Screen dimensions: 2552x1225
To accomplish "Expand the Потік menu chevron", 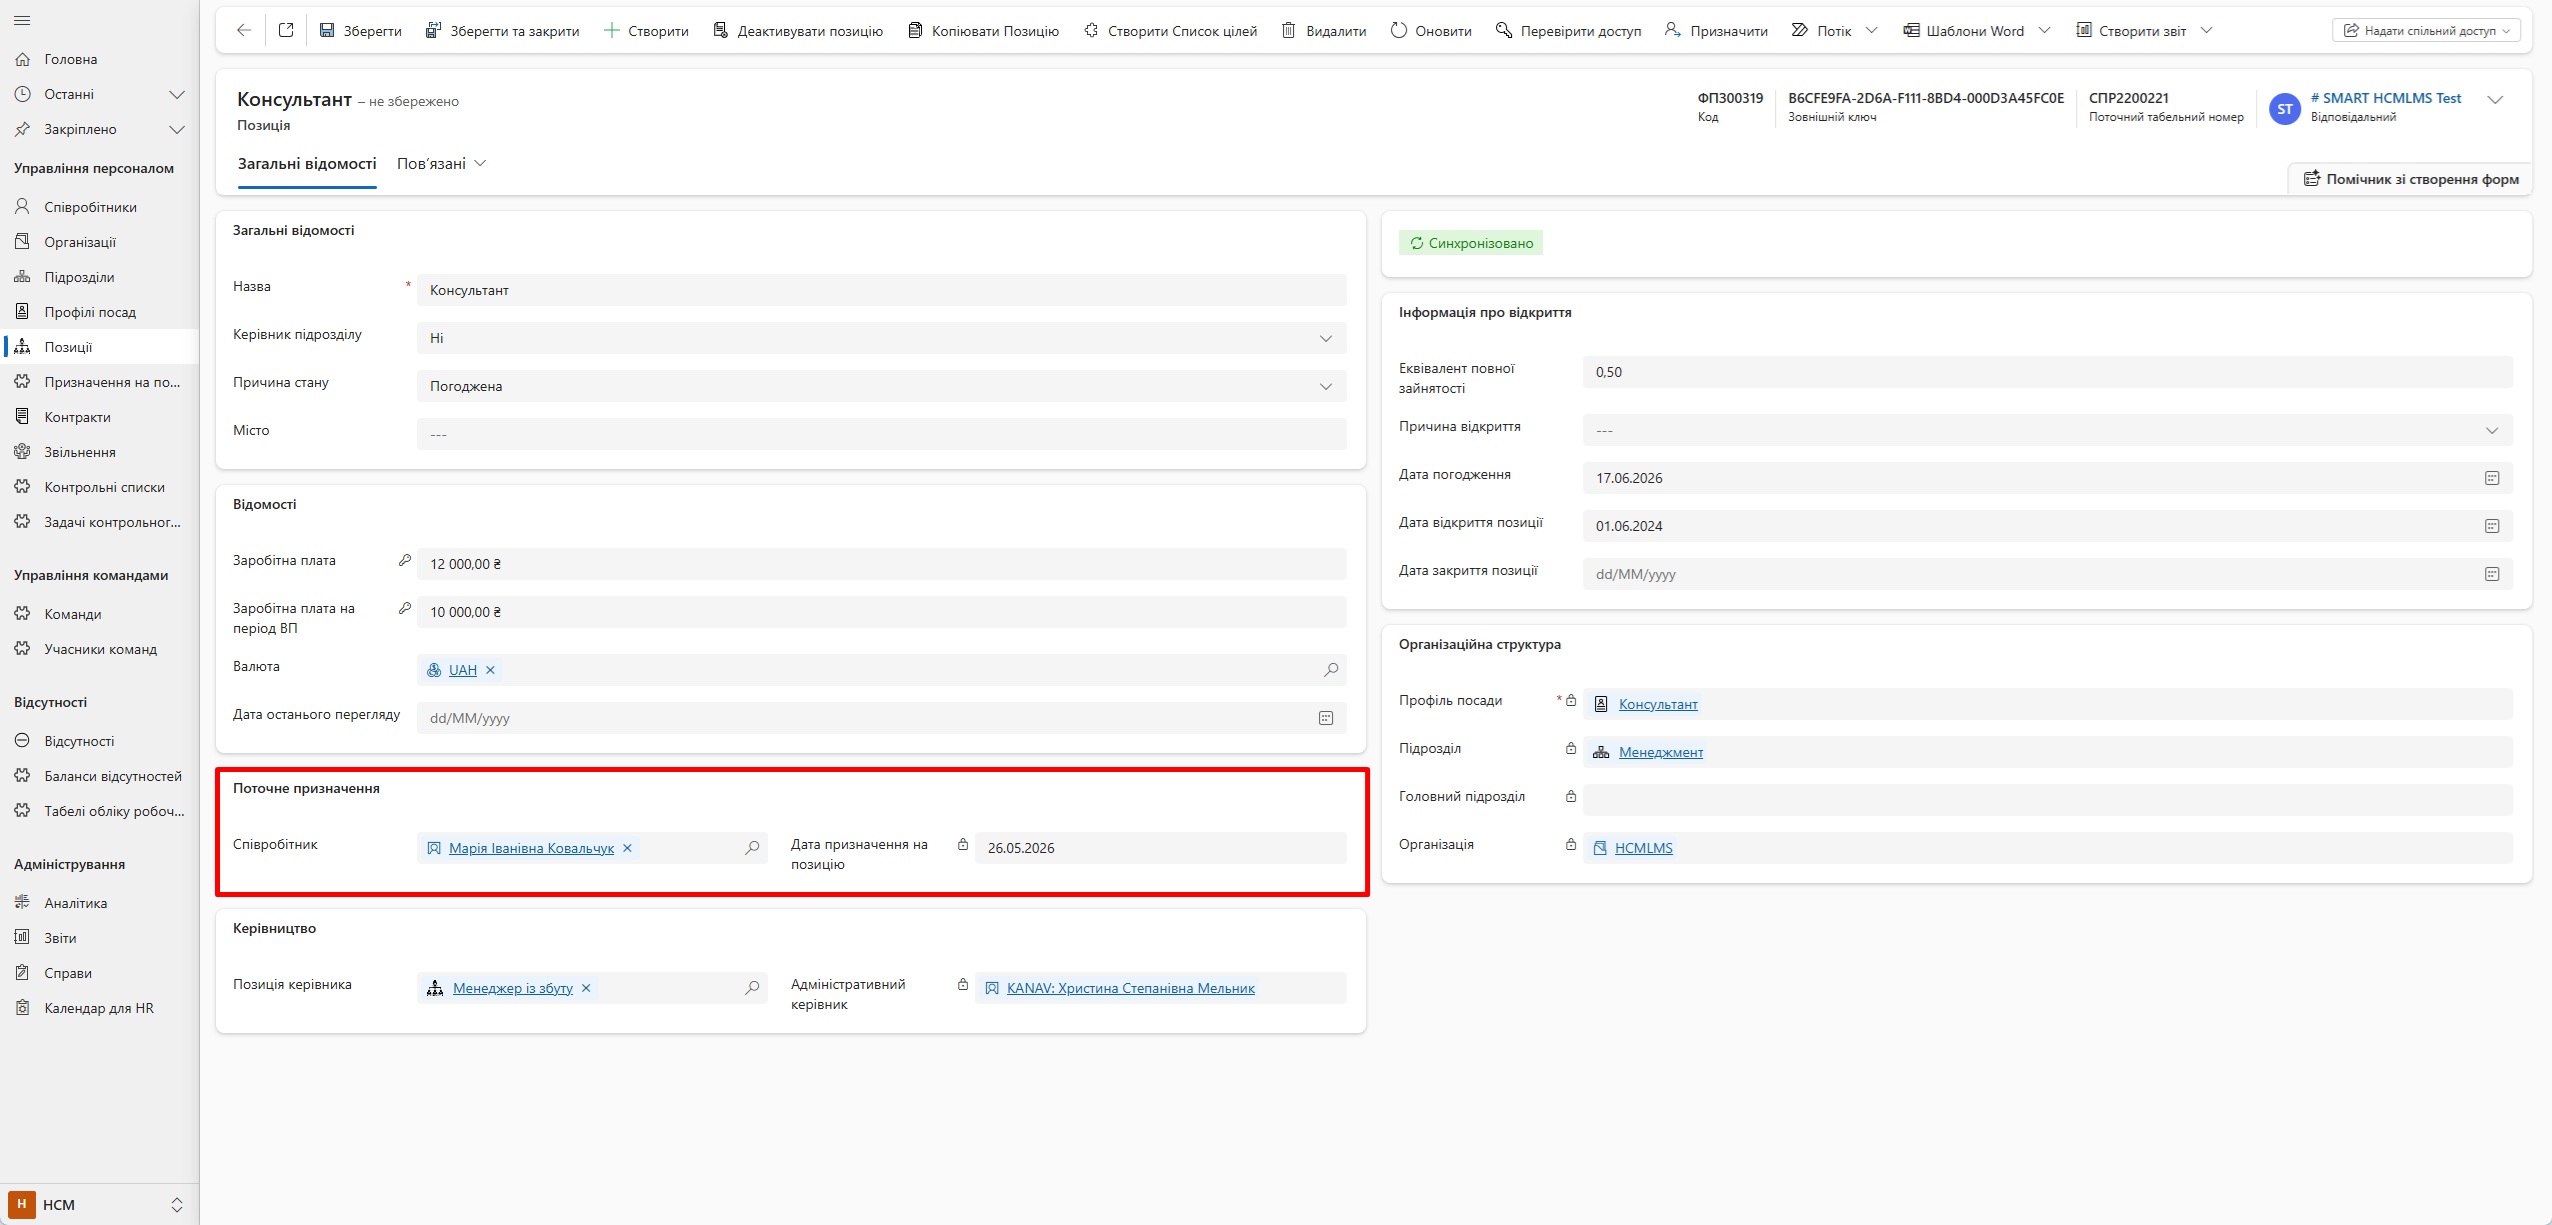I will (1872, 30).
